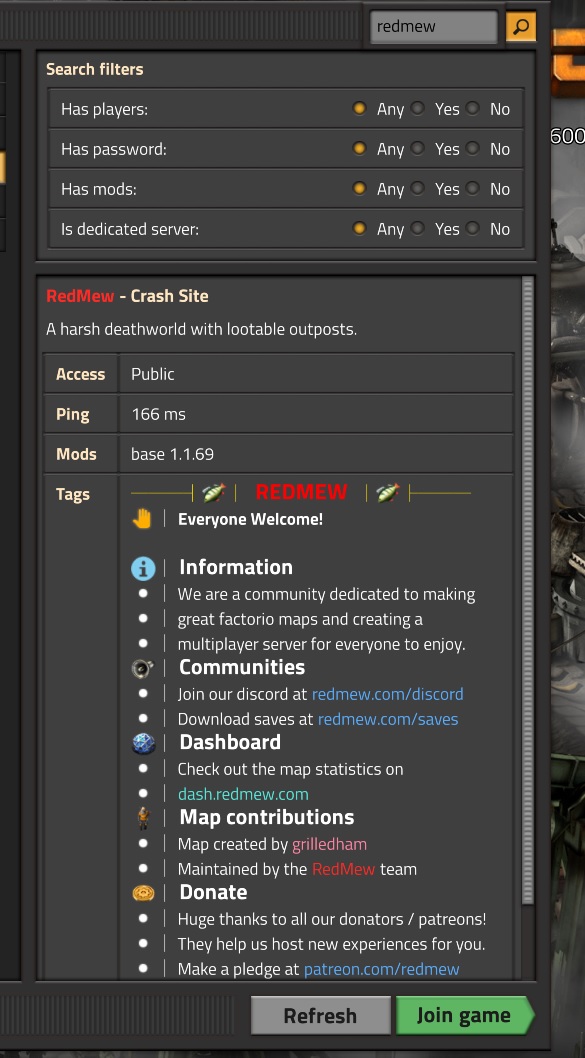Viewport: 585px width, 1058px height.
Task: Click the Communities heading
Action: 242,667
